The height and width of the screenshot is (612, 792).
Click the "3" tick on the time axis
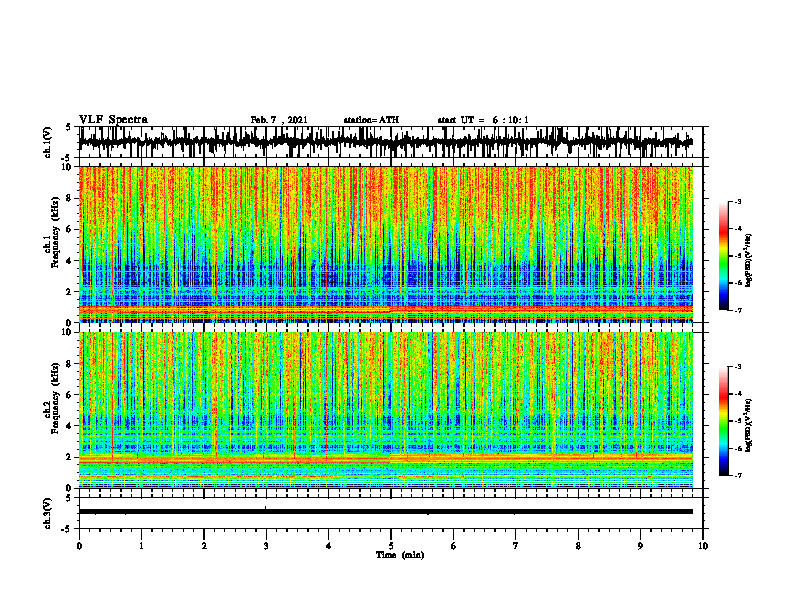(266, 546)
